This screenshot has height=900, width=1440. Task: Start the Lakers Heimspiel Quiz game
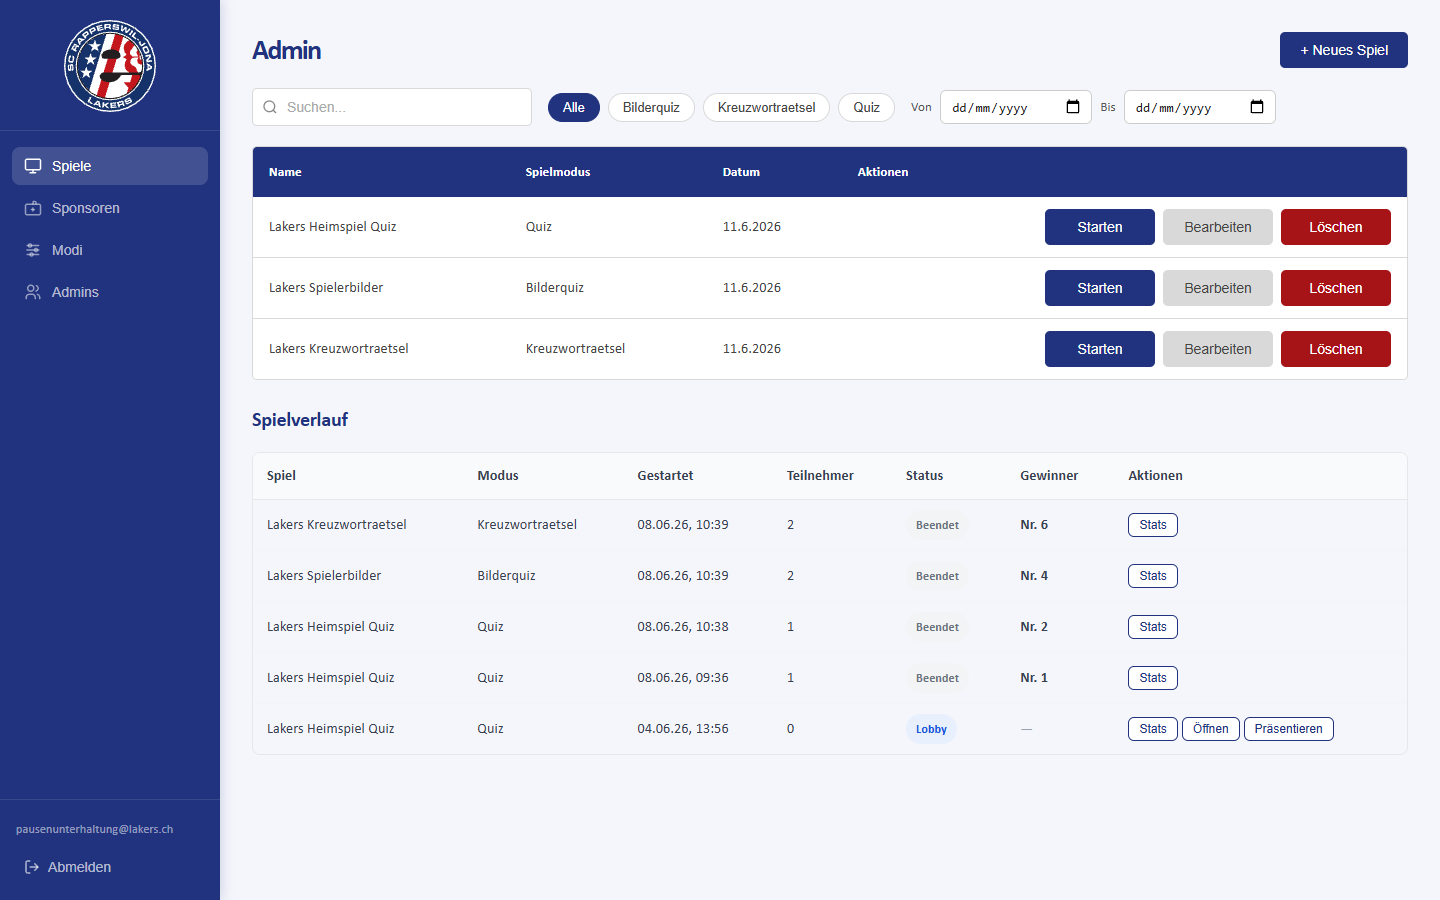click(1100, 227)
